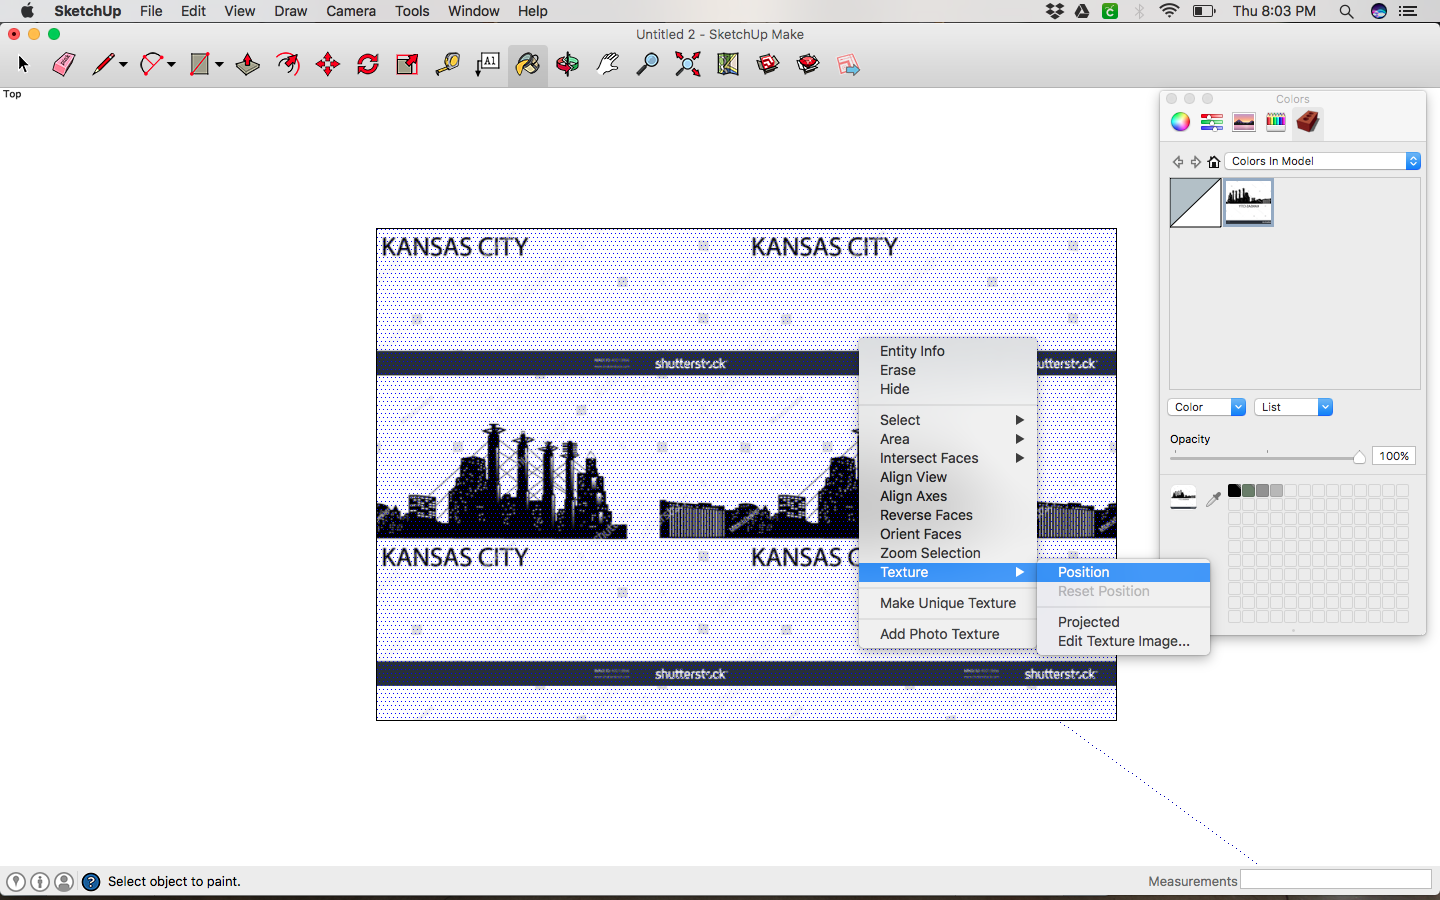This screenshot has width=1440, height=900.
Task: Click the Zoom Extents tool
Action: 688,65
